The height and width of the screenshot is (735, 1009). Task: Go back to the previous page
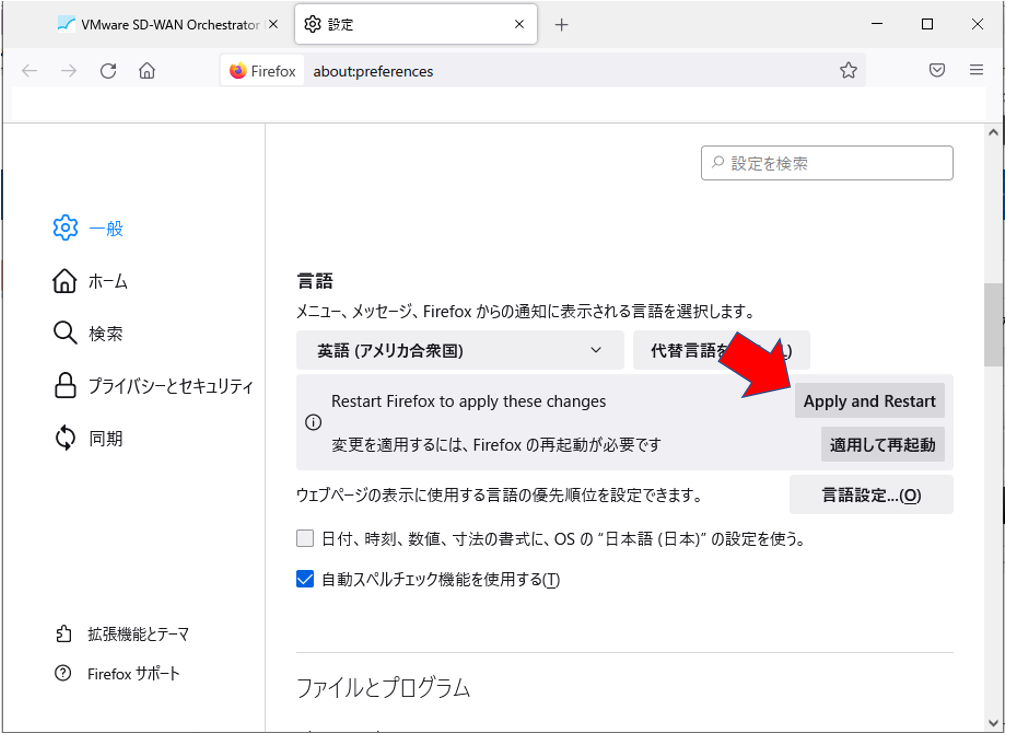(x=30, y=71)
